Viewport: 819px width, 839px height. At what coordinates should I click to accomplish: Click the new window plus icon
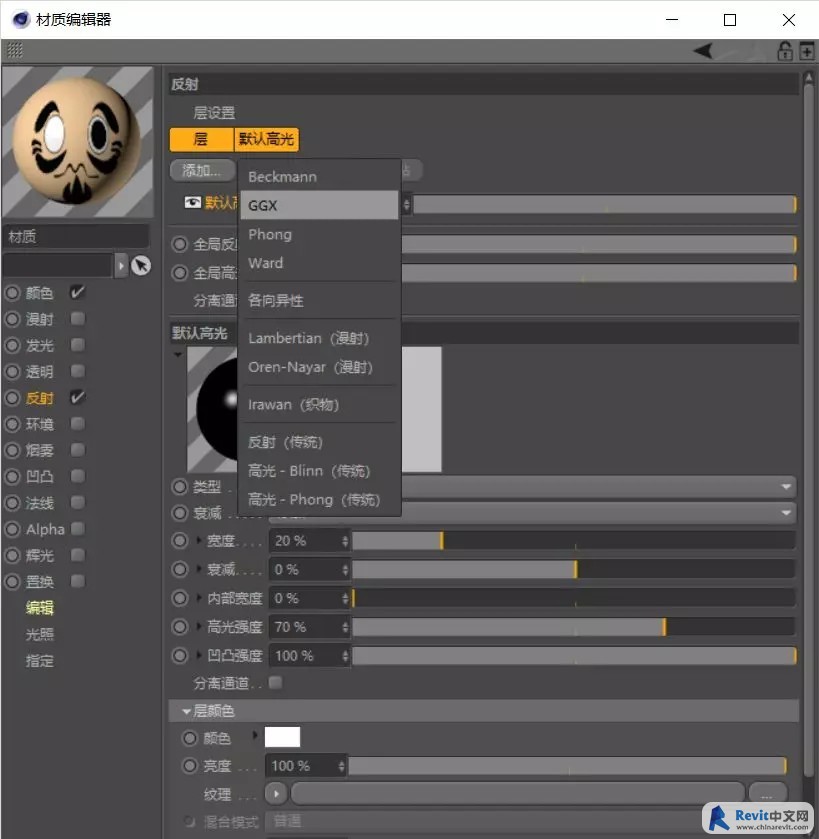click(x=807, y=51)
